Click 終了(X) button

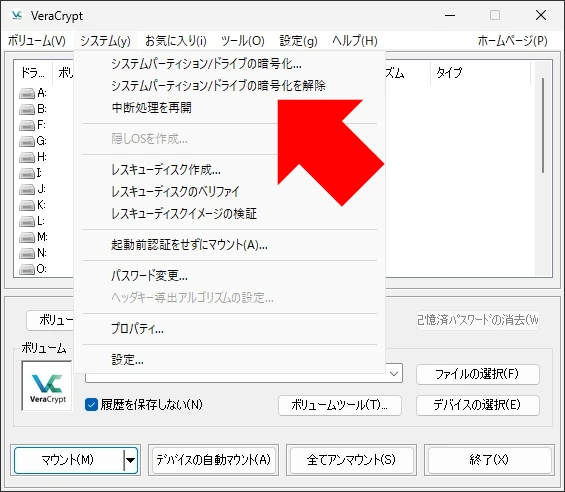tap(489, 460)
